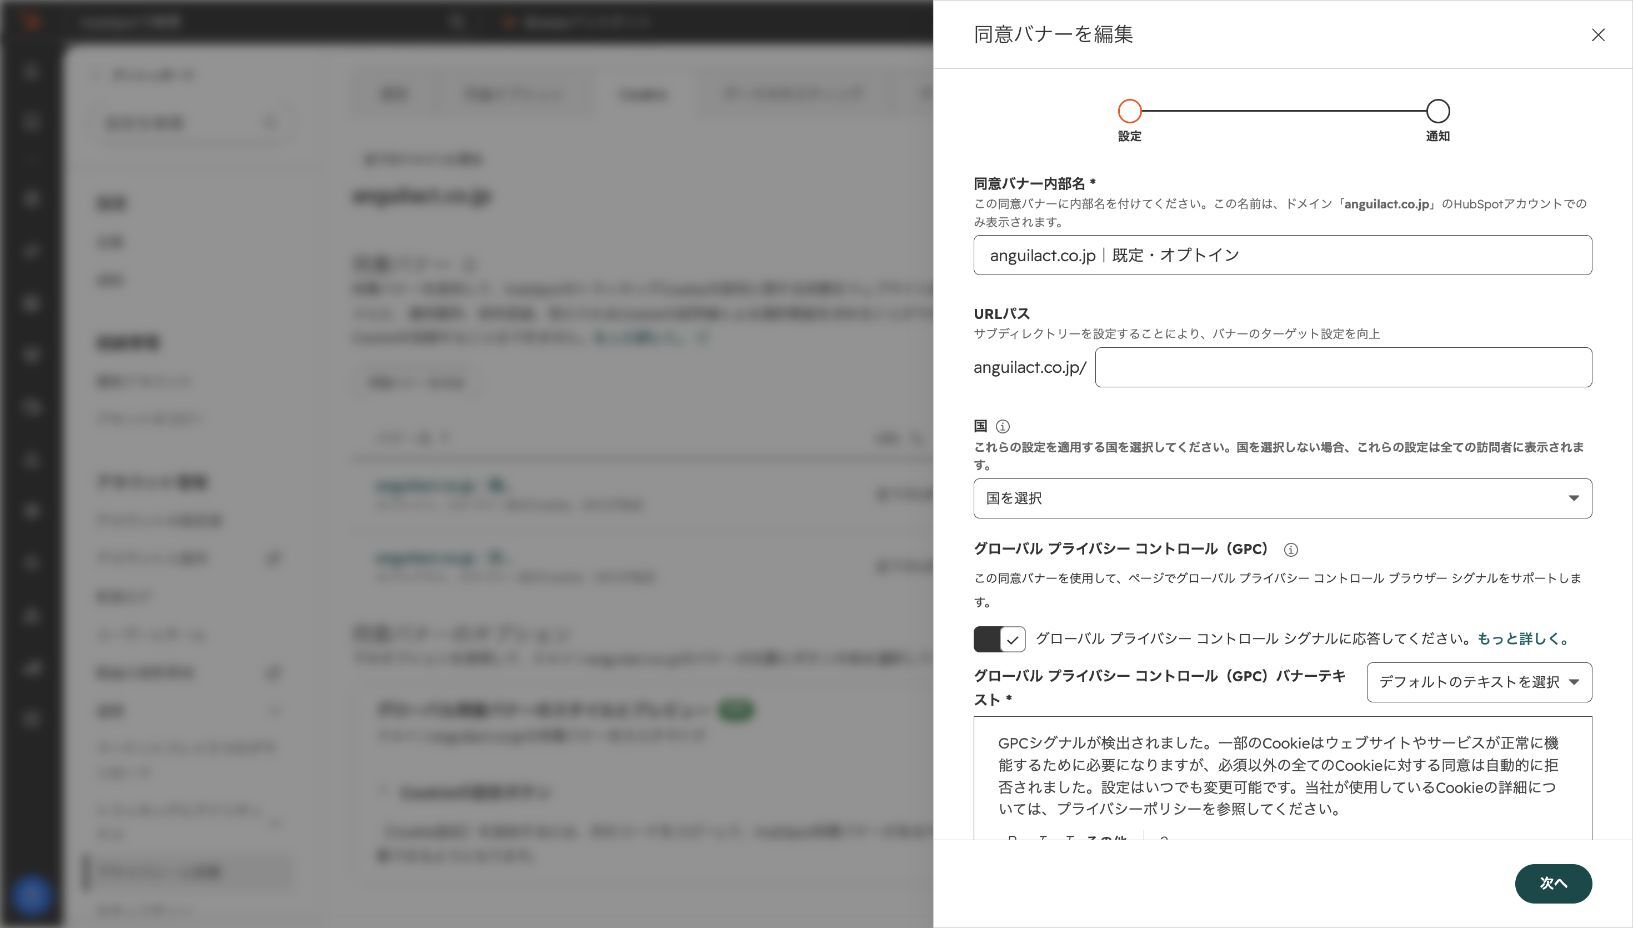Image resolution: width=1633 pixels, height=928 pixels.
Task: Edit the 同意バナー内部名 text field
Action: pyautogui.click(x=1283, y=255)
